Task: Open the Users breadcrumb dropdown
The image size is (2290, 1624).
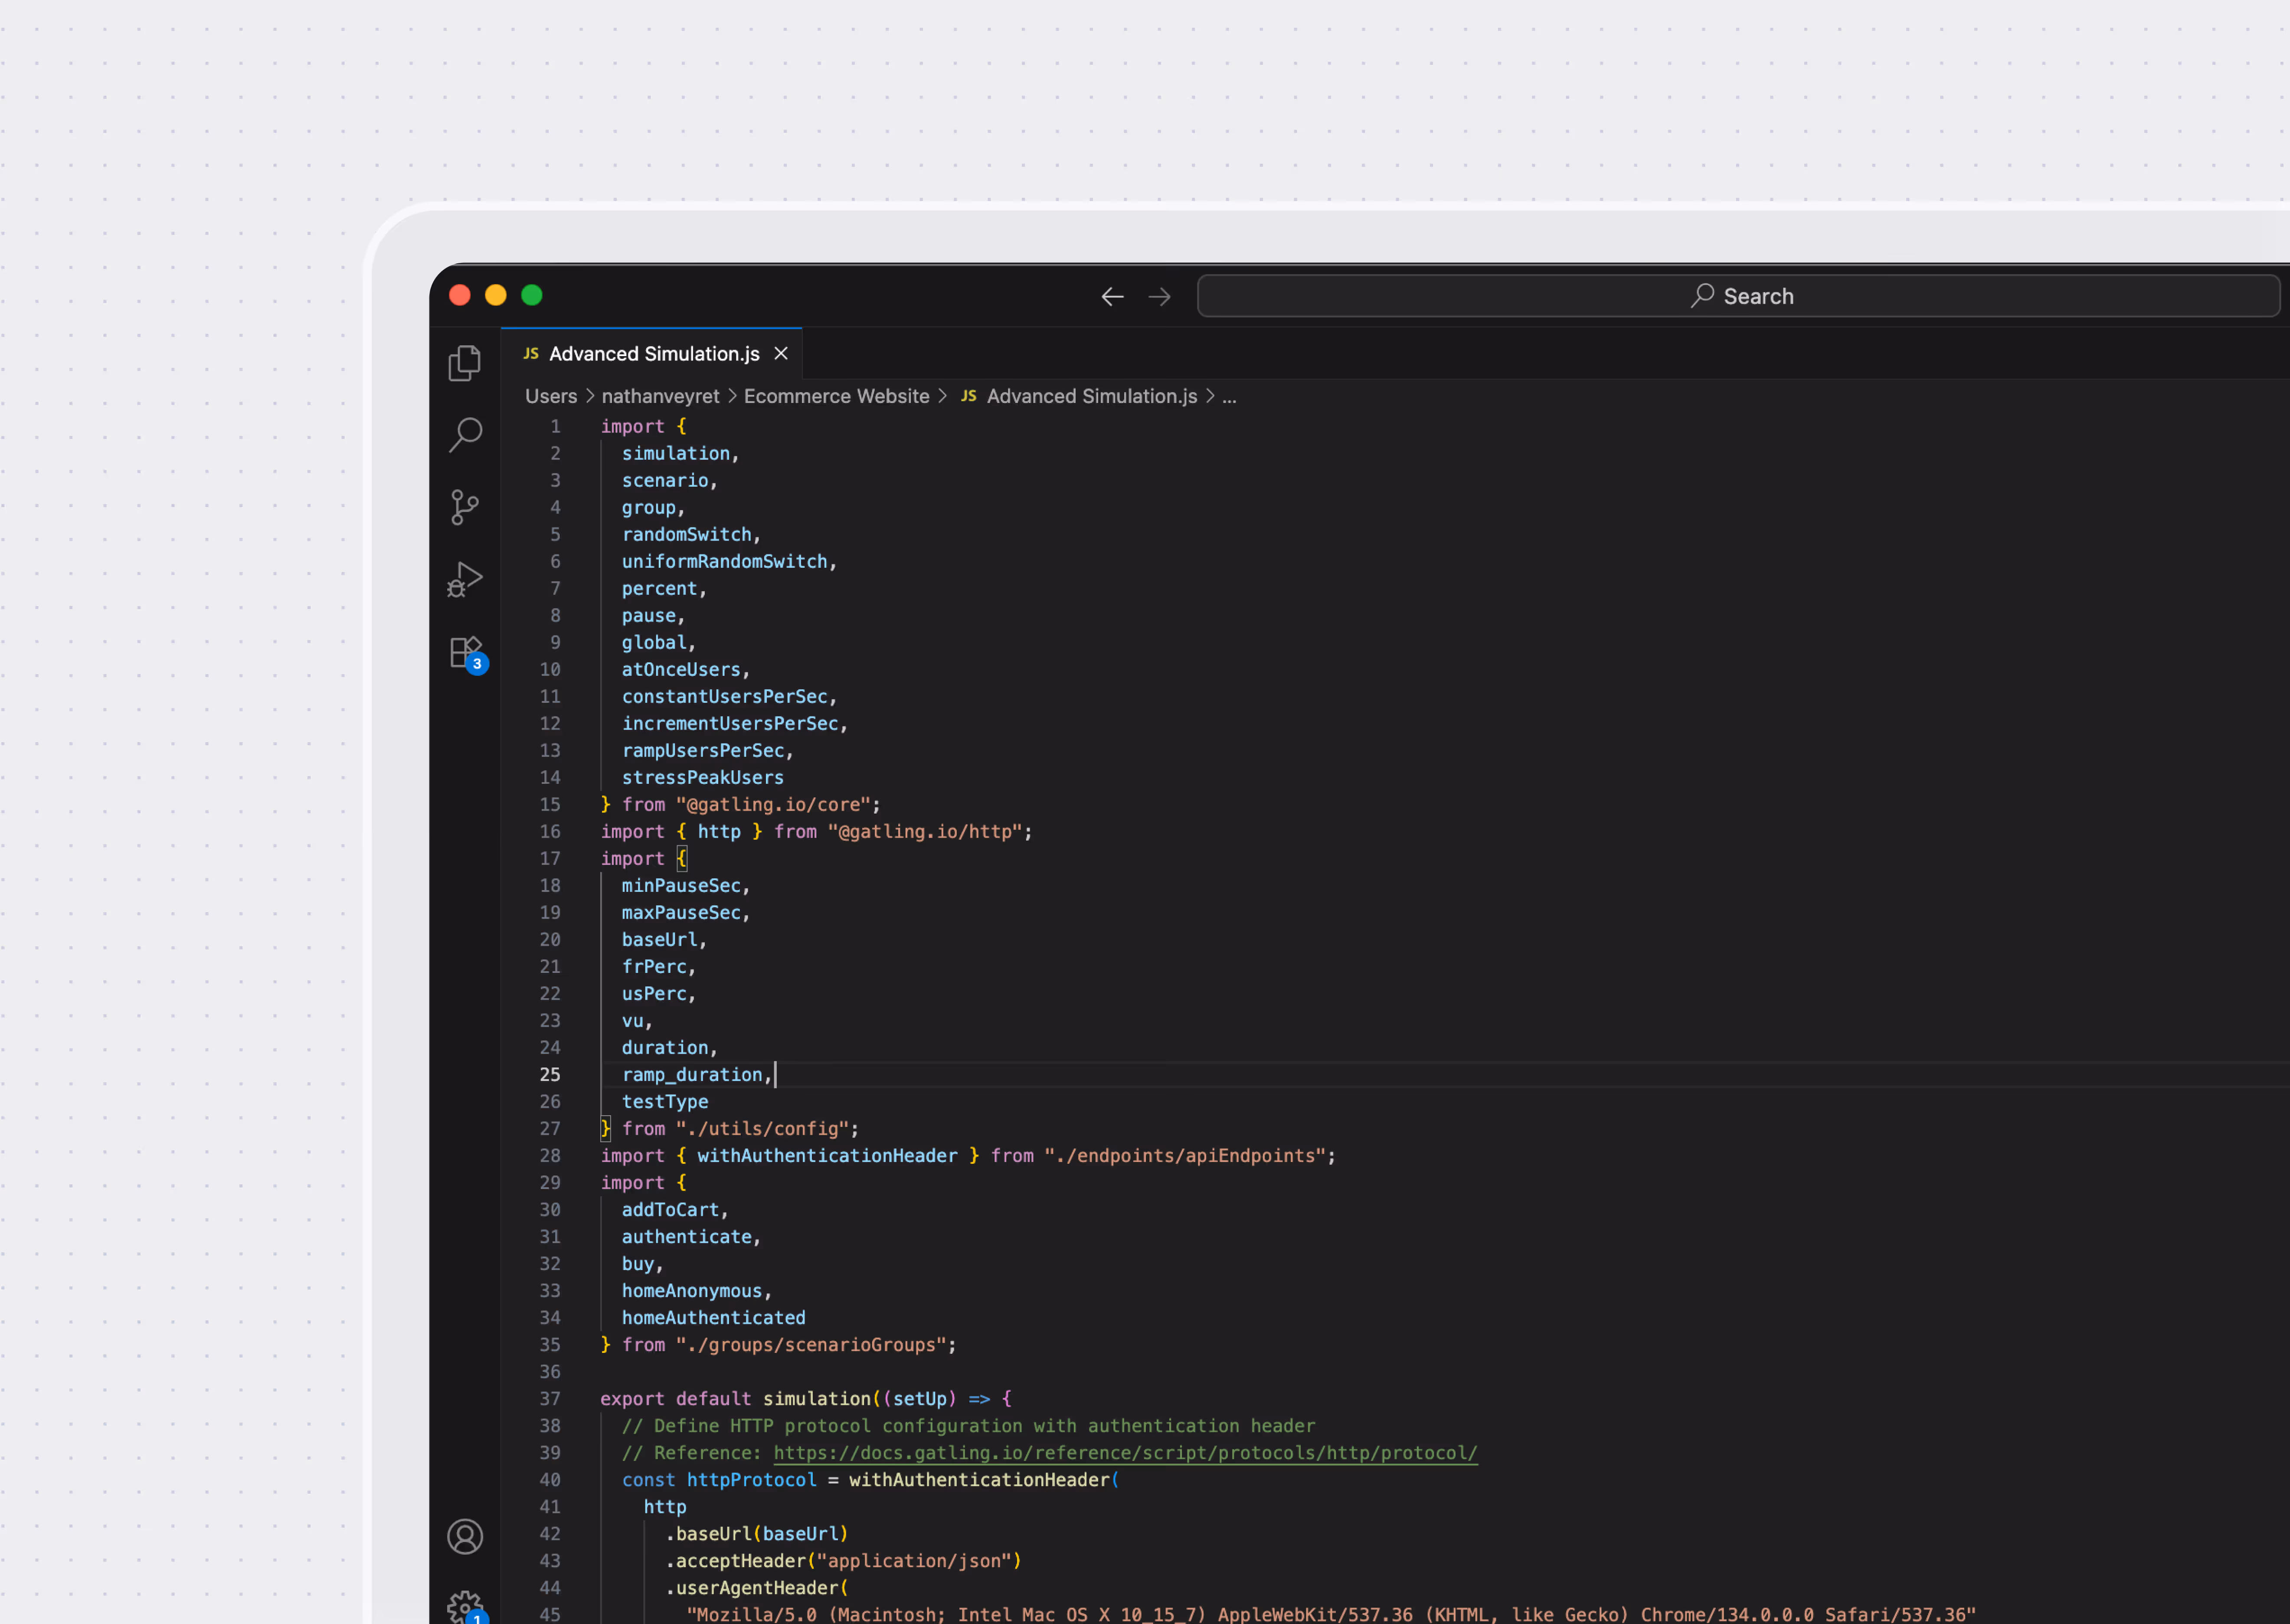Action: (x=551, y=397)
